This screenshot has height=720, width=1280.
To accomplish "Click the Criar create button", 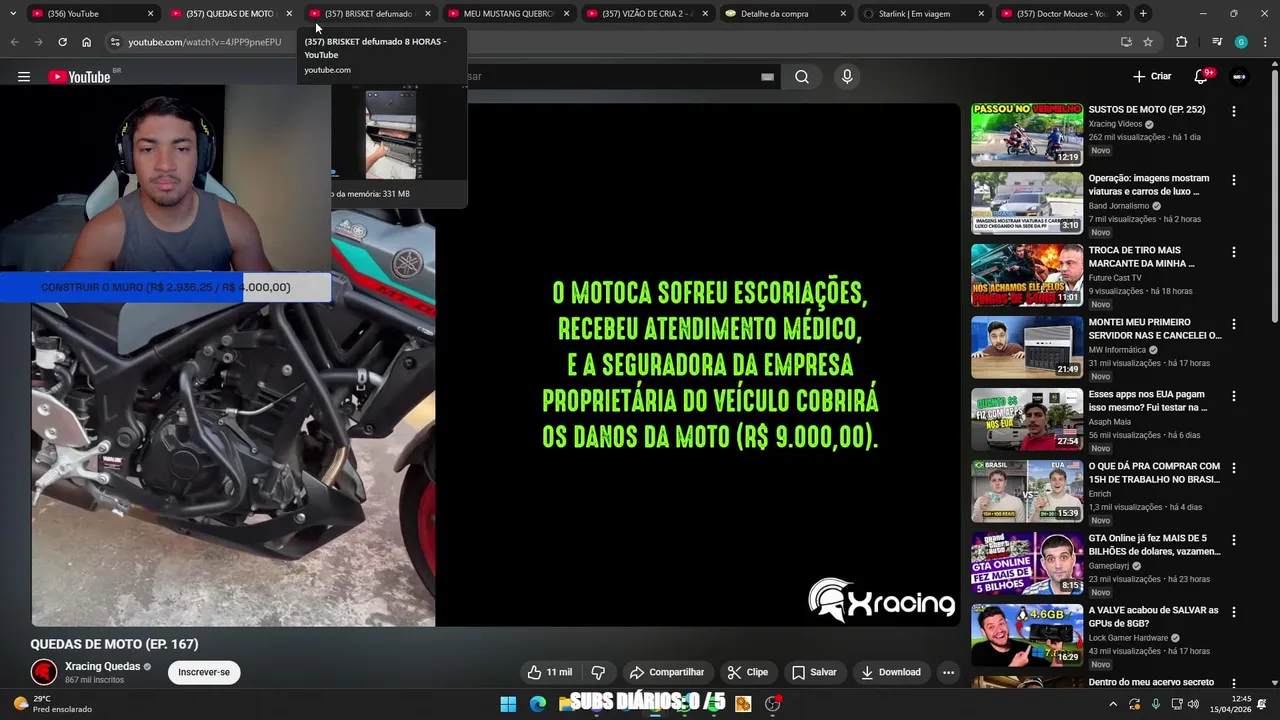I will point(1152,76).
